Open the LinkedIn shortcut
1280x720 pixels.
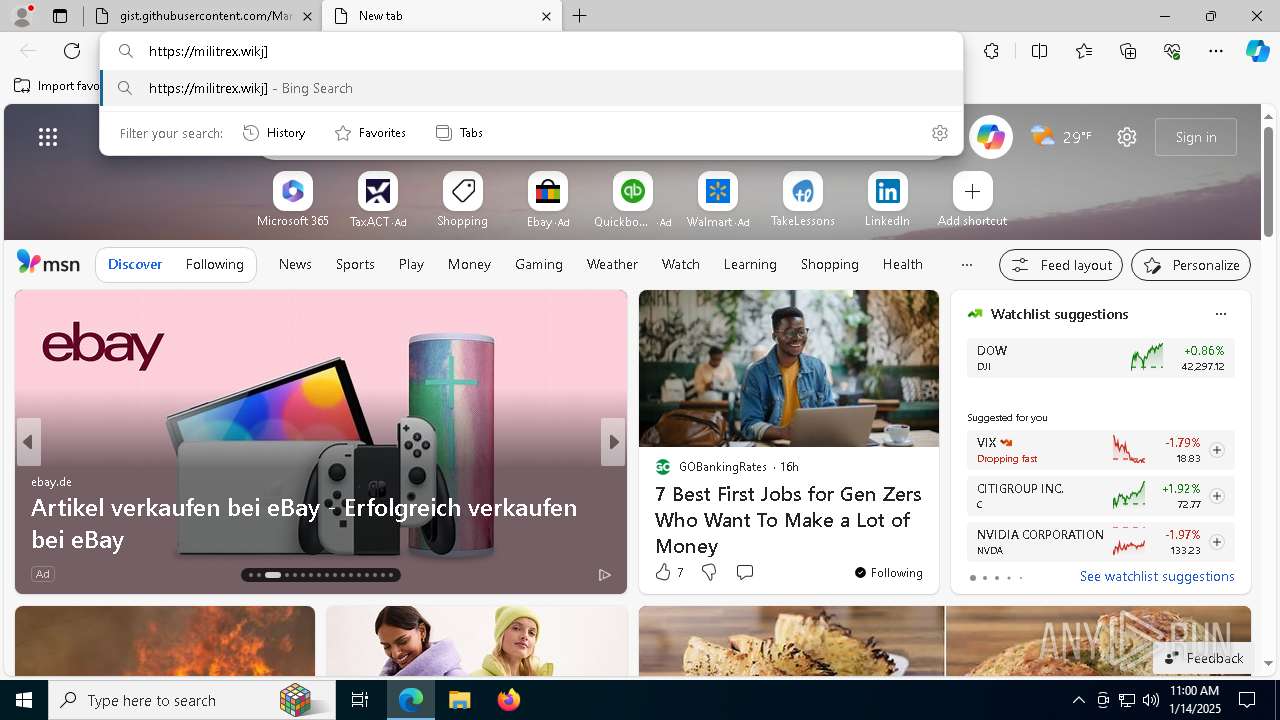pos(887,200)
